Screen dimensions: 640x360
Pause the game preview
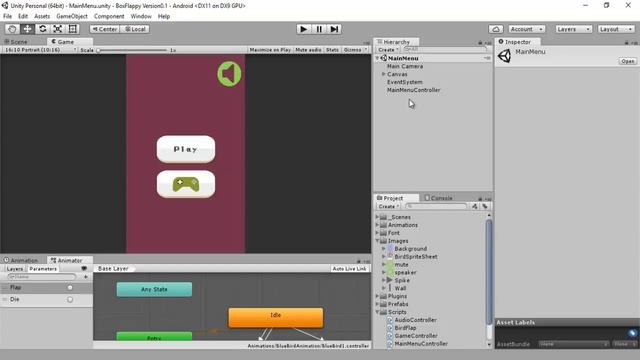click(x=319, y=29)
